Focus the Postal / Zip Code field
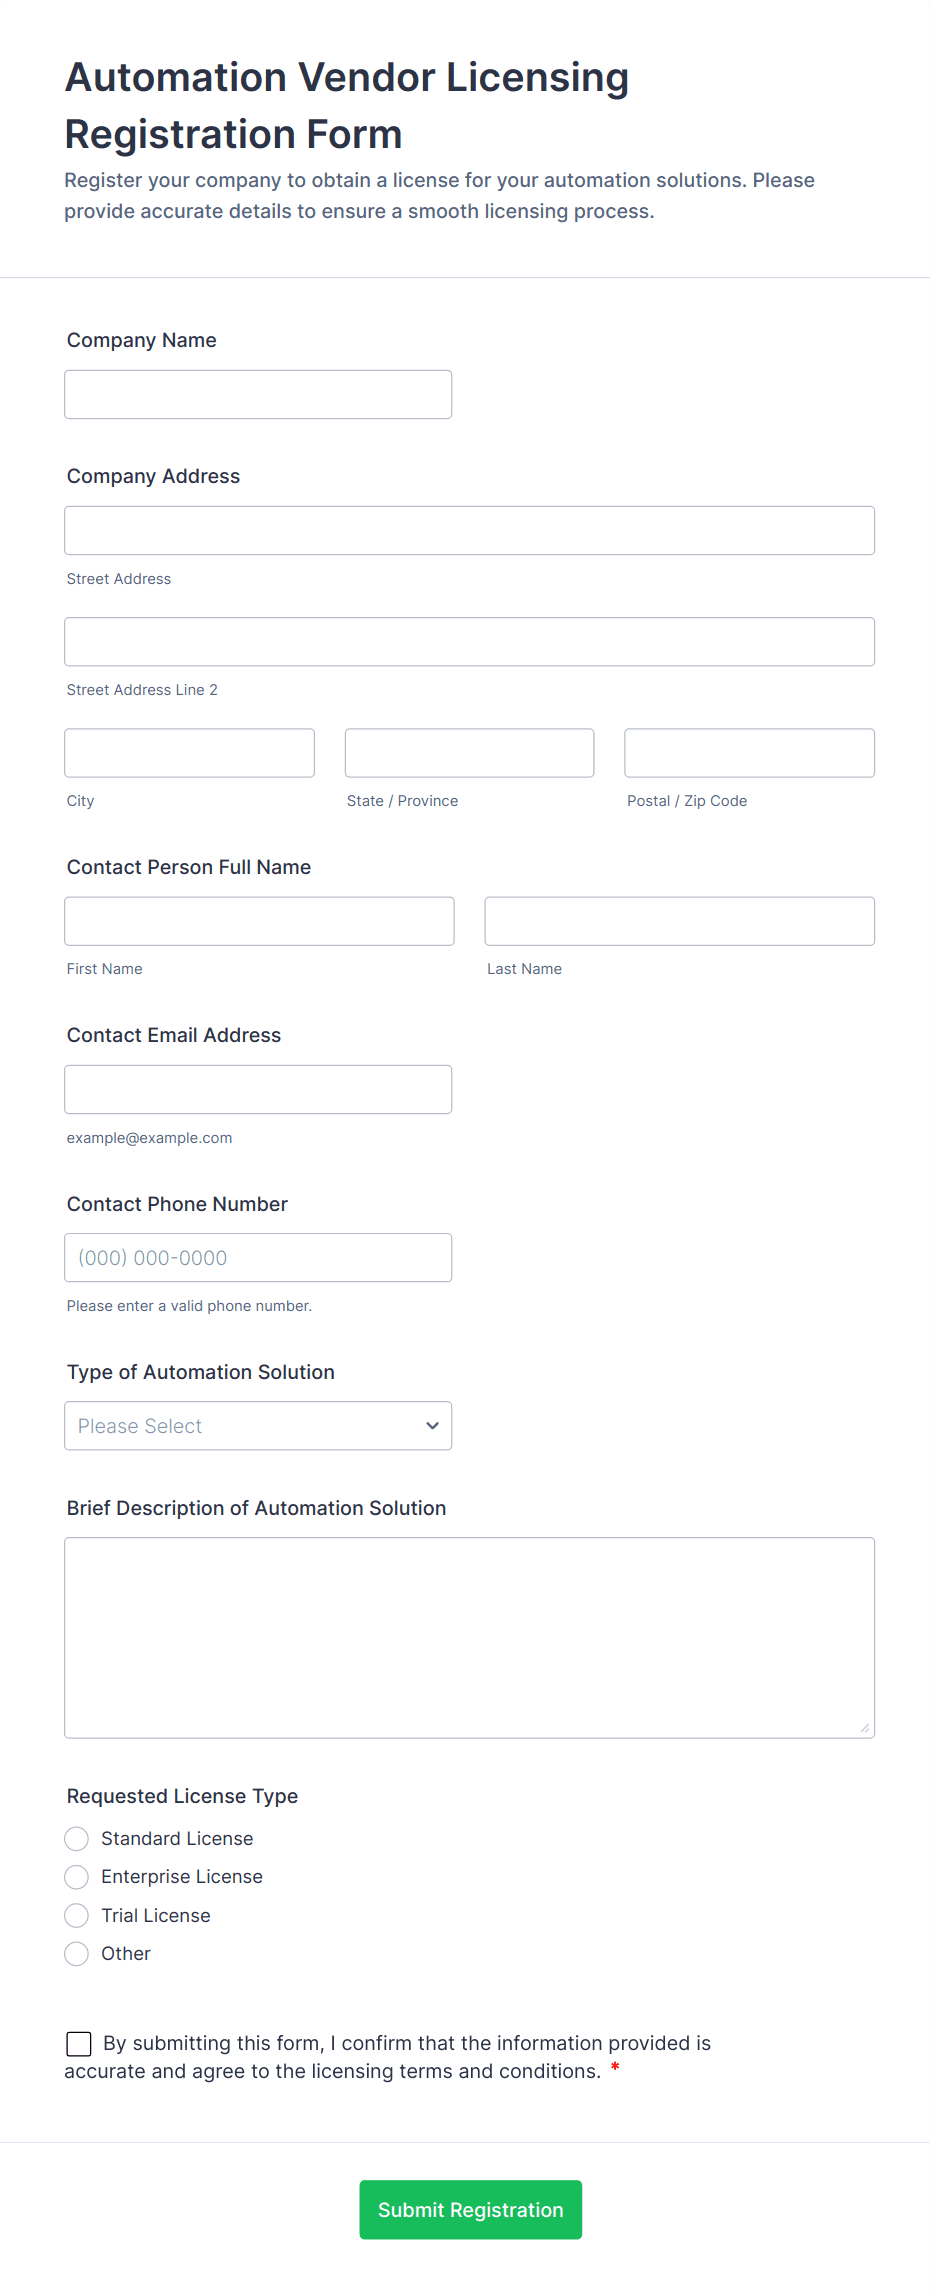Image resolution: width=930 pixels, height=2289 pixels. pos(749,753)
